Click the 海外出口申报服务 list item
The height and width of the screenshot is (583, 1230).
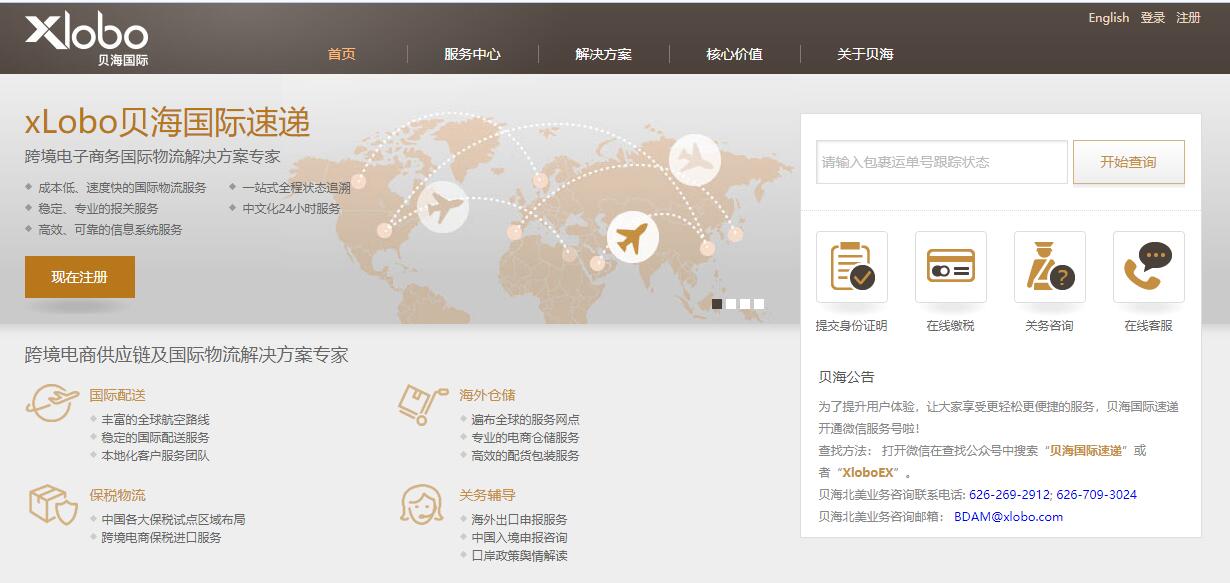point(519,520)
